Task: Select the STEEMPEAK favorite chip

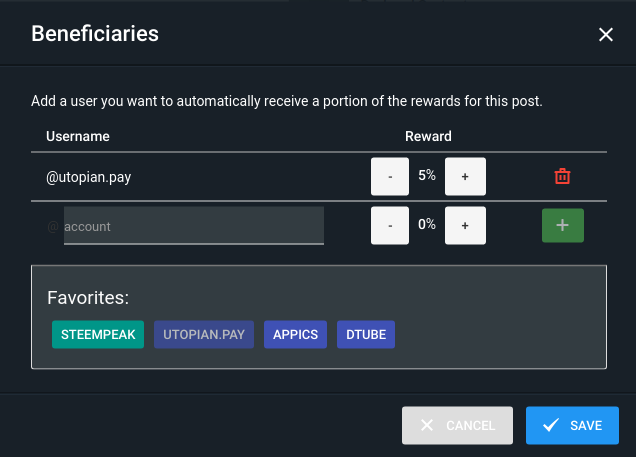Action: [x=98, y=335]
